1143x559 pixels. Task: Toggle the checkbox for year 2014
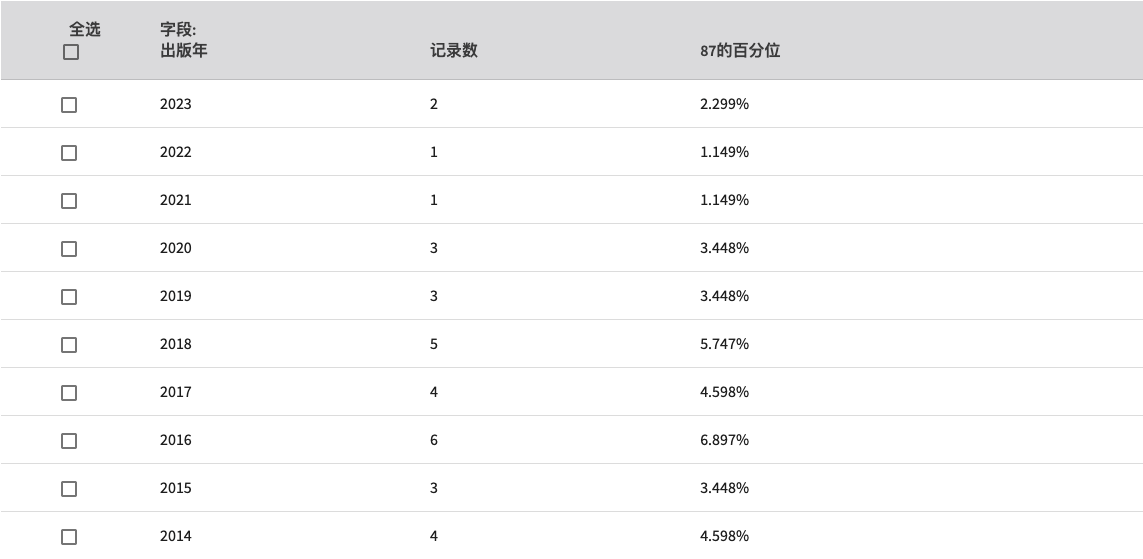(69, 537)
